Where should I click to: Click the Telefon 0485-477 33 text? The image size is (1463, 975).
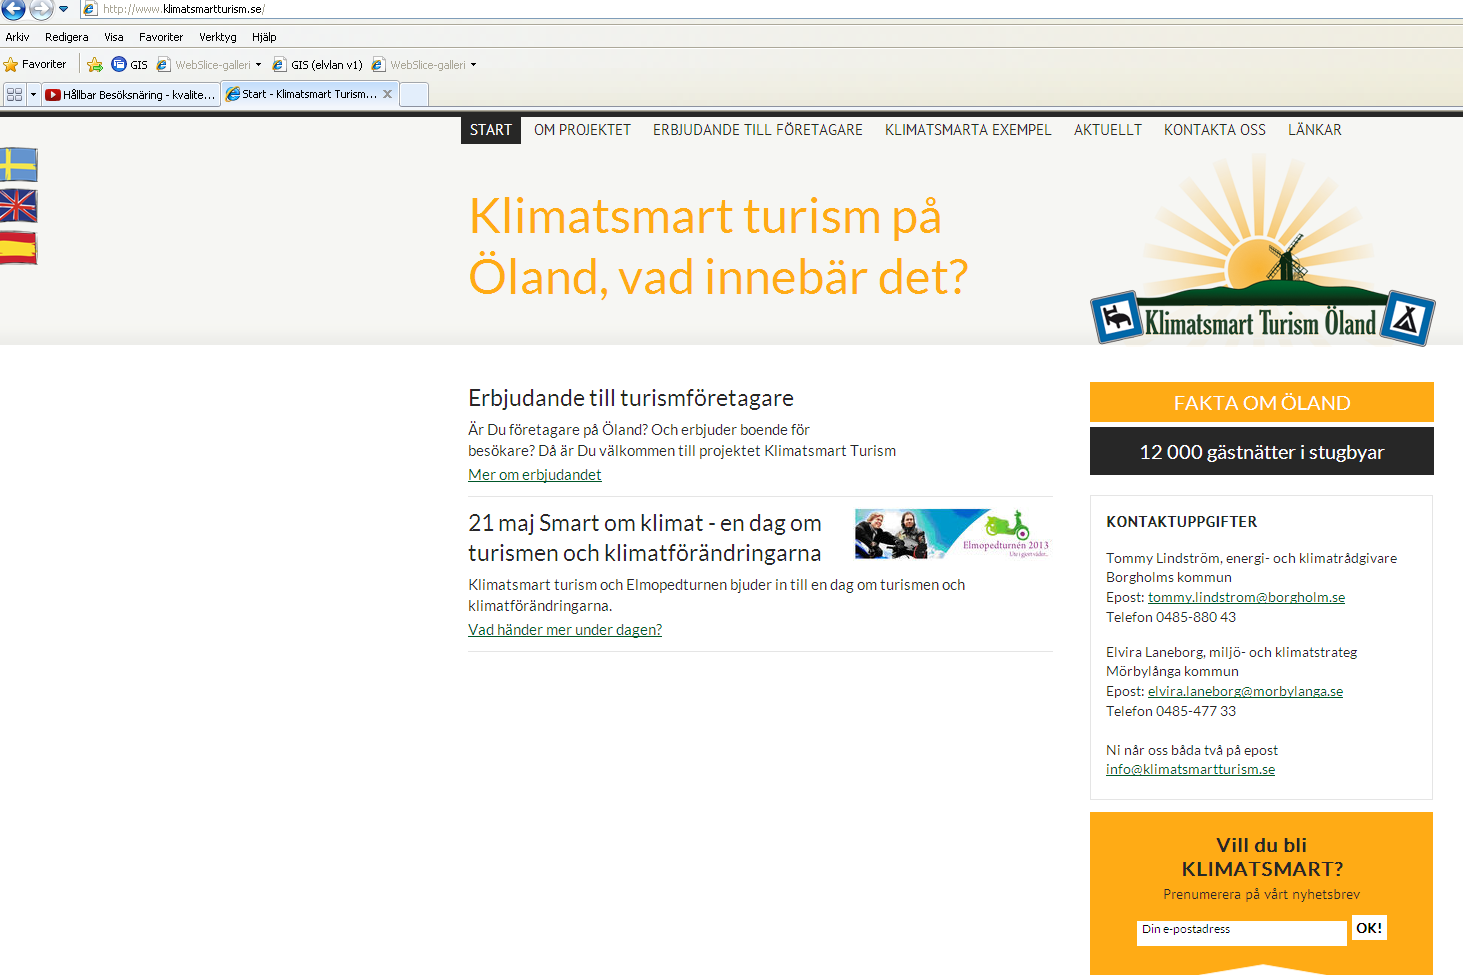pos(1171,711)
